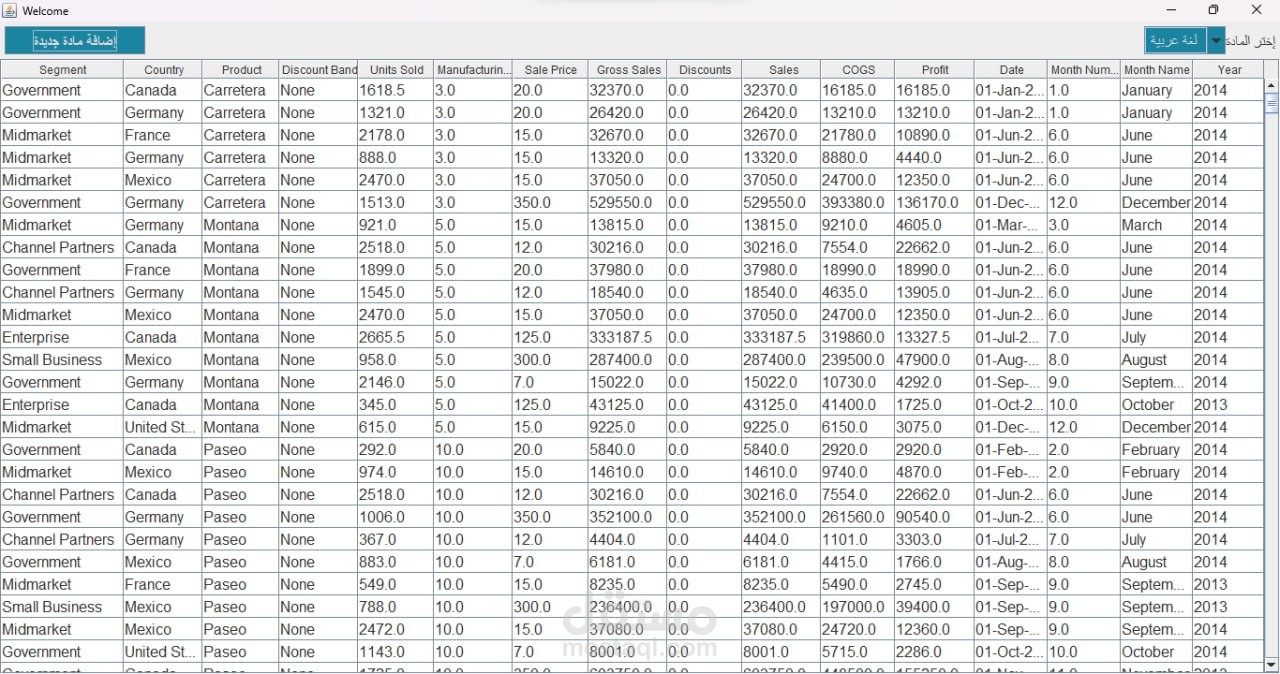Select the Profit cell 90540.0
The image size is (1280, 674).
tap(934, 517)
